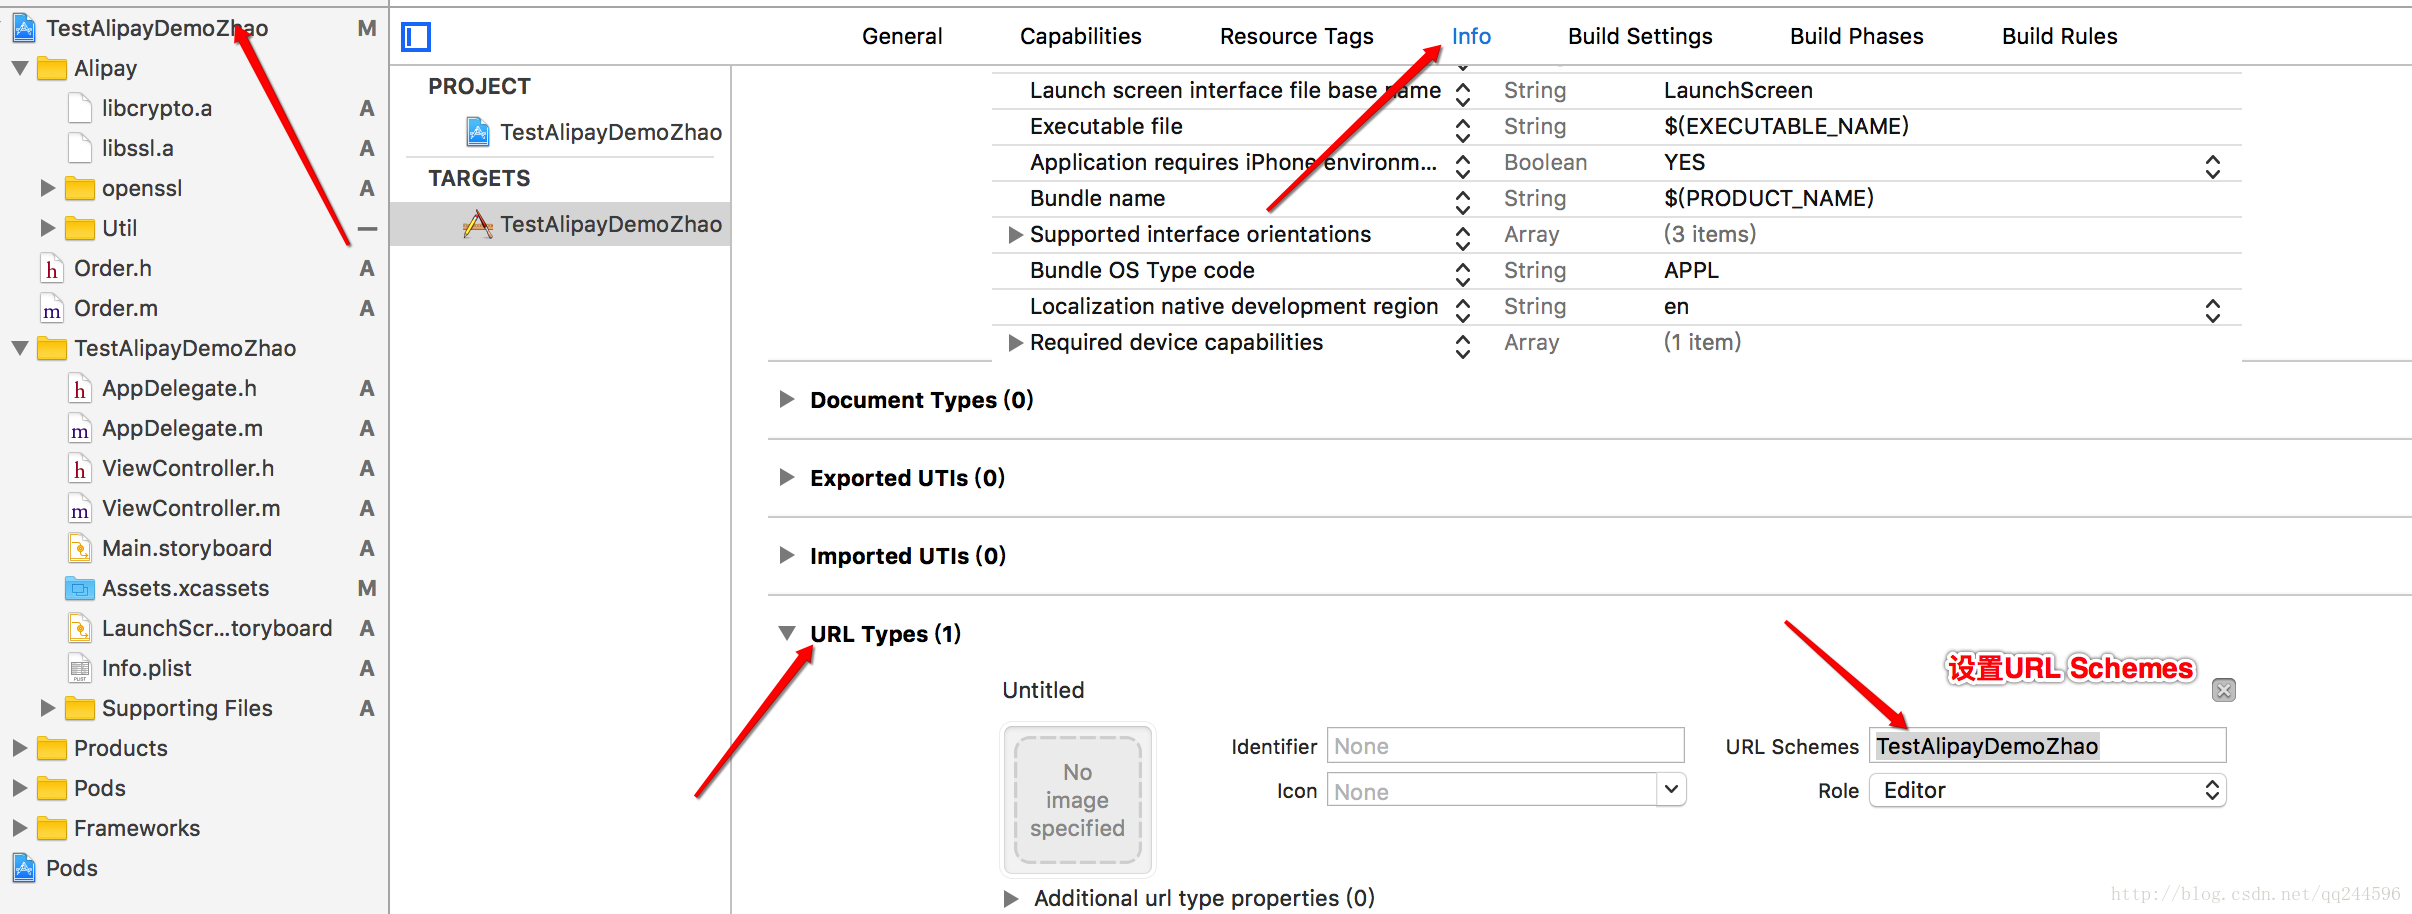Expand Imported UTIs section
This screenshot has width=2412, height=914.
(x=787, y=556)
